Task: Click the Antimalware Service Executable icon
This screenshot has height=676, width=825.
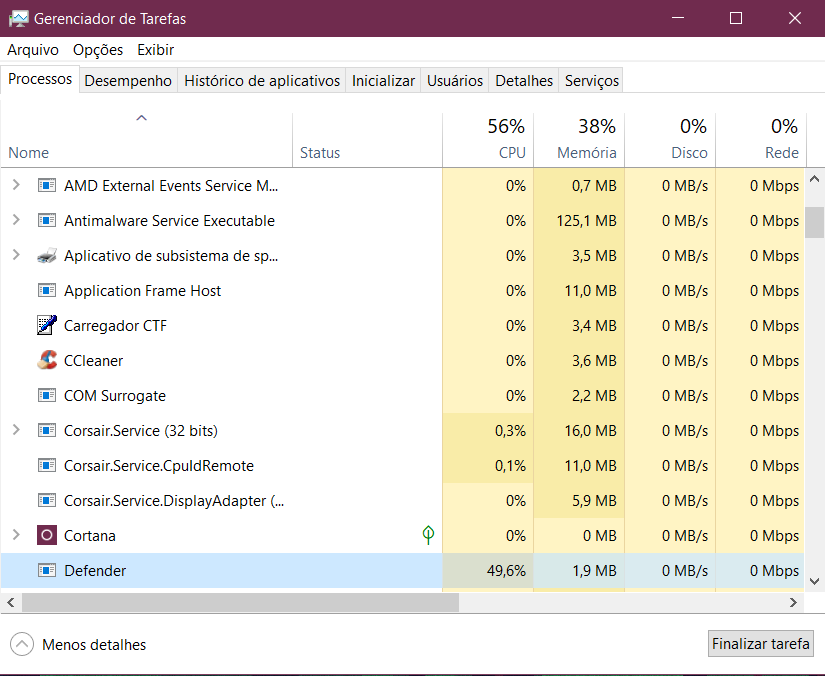Action: click(x=47, y=220)
